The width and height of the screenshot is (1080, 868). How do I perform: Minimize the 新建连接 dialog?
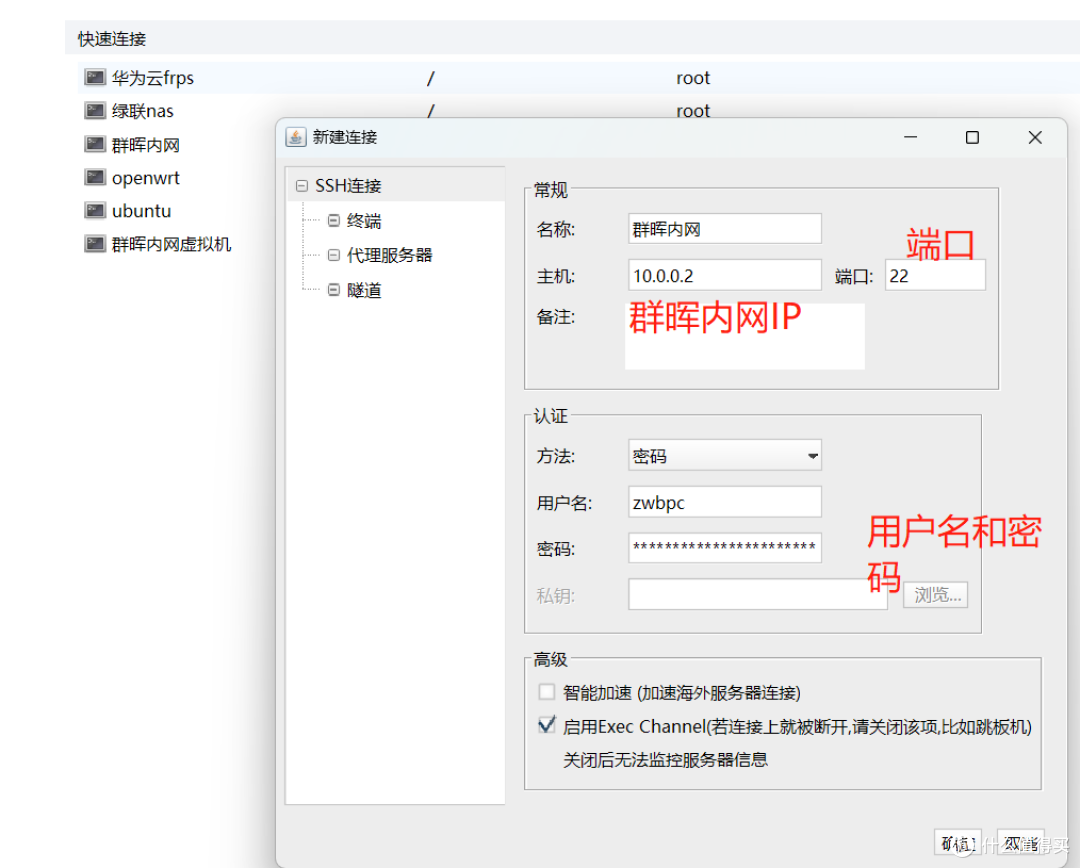[x=911, y=138]
